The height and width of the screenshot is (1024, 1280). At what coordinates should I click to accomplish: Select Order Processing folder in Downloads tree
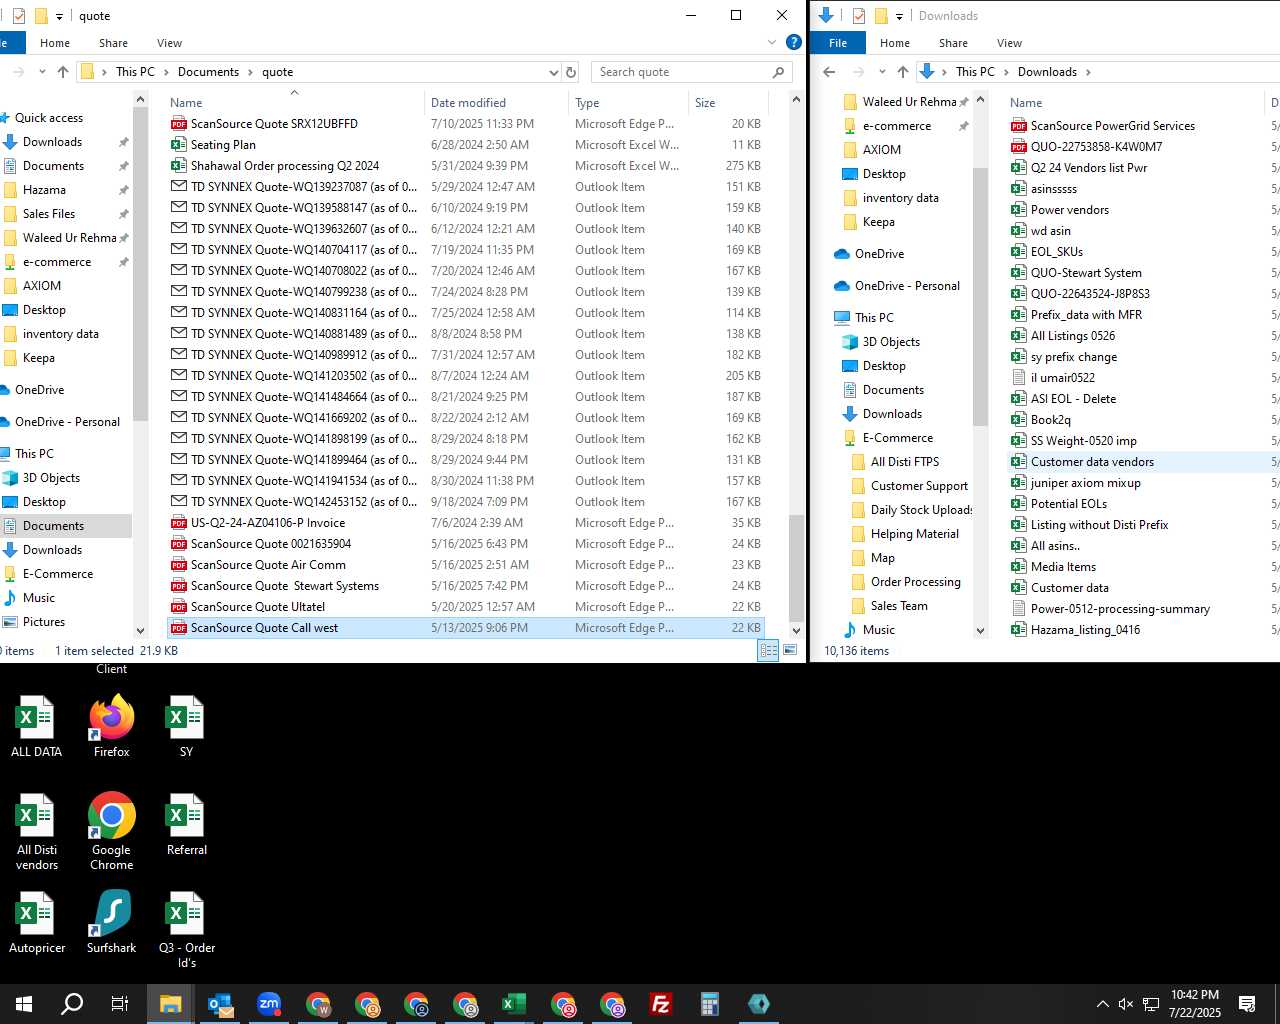(x=915, y=582)
